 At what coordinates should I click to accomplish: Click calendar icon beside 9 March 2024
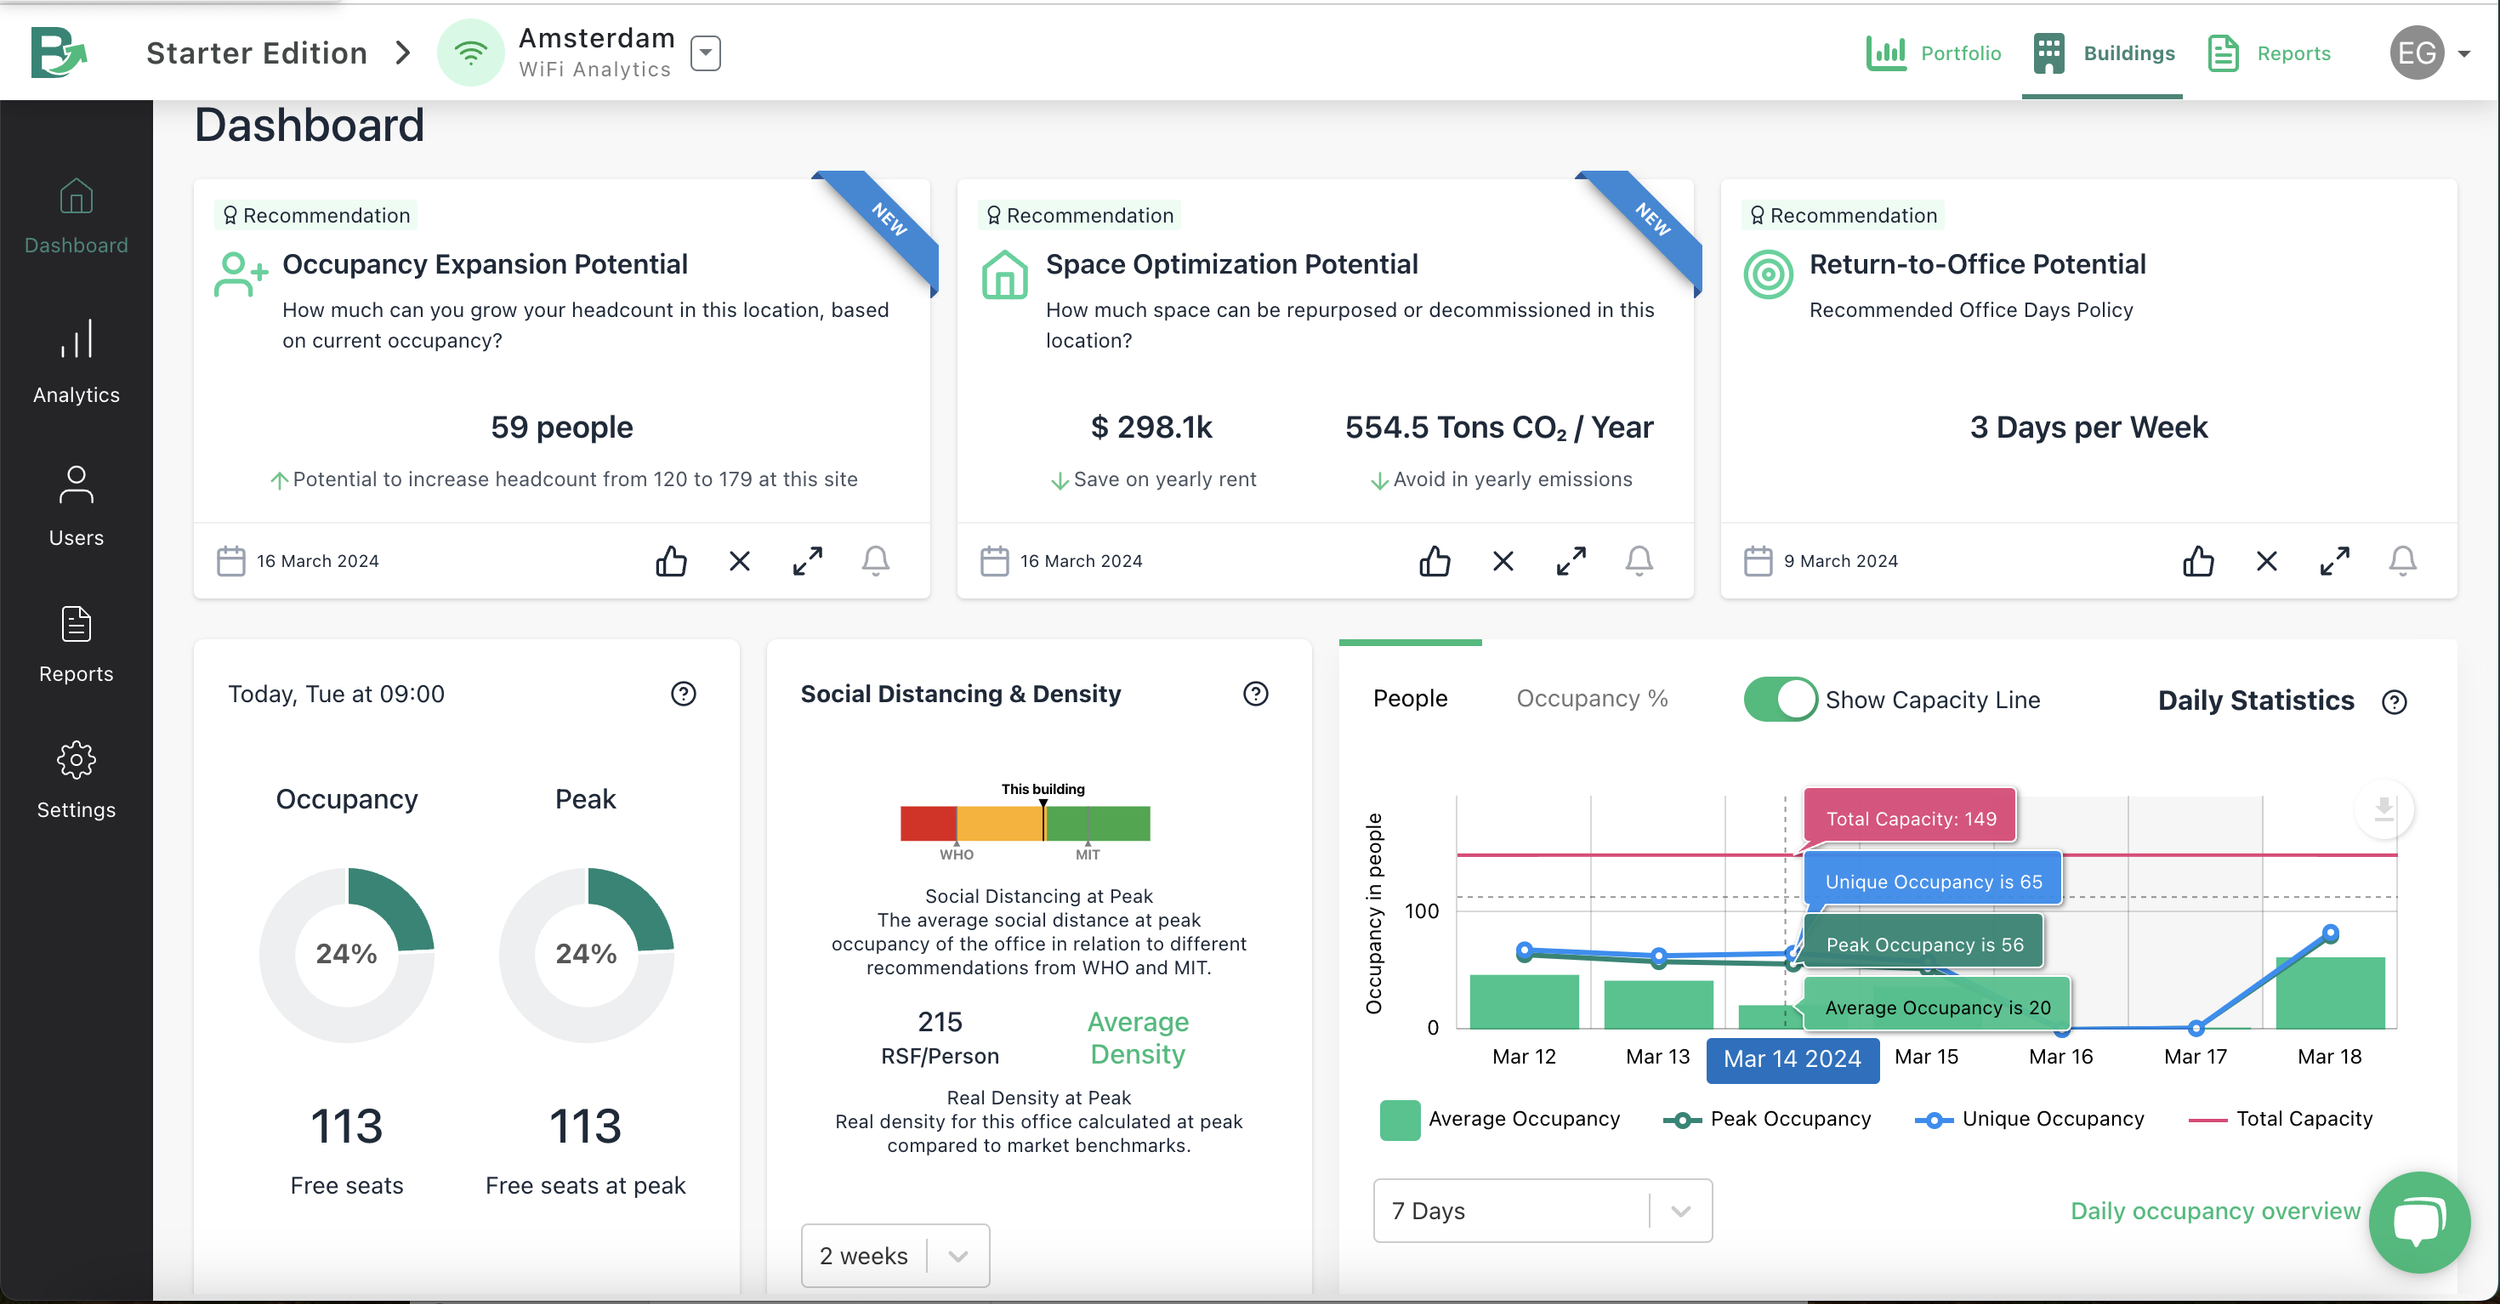(x=1758, y=561)
